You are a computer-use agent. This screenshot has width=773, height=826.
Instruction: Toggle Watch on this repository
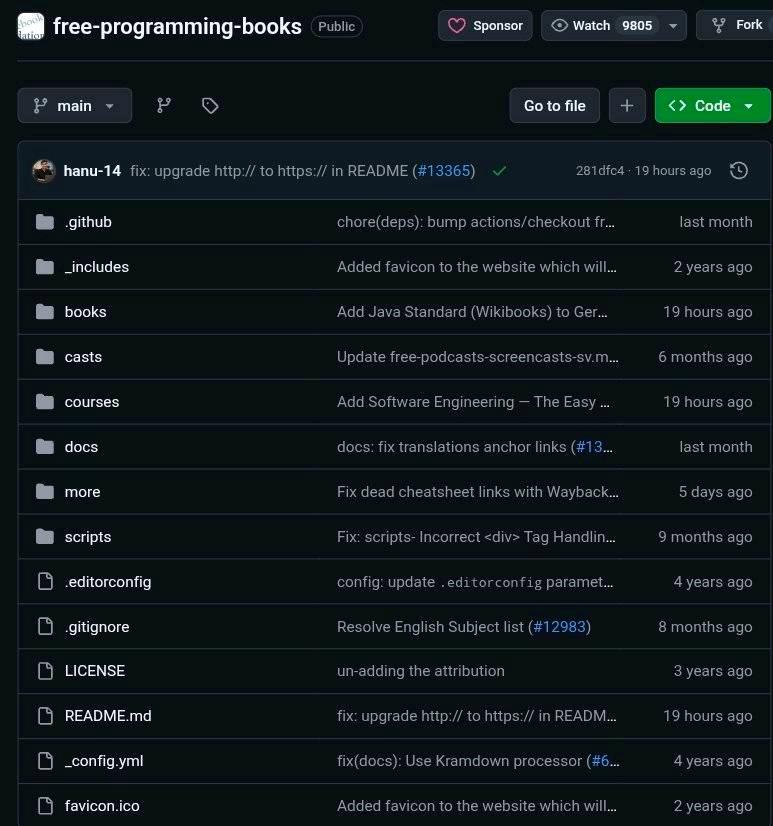pyautogui.click(x=602, y=25)
